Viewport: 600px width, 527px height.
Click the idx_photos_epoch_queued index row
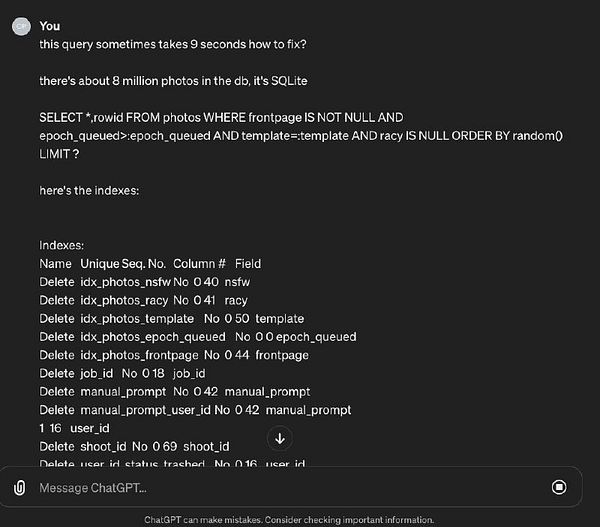tap(198, 337)
